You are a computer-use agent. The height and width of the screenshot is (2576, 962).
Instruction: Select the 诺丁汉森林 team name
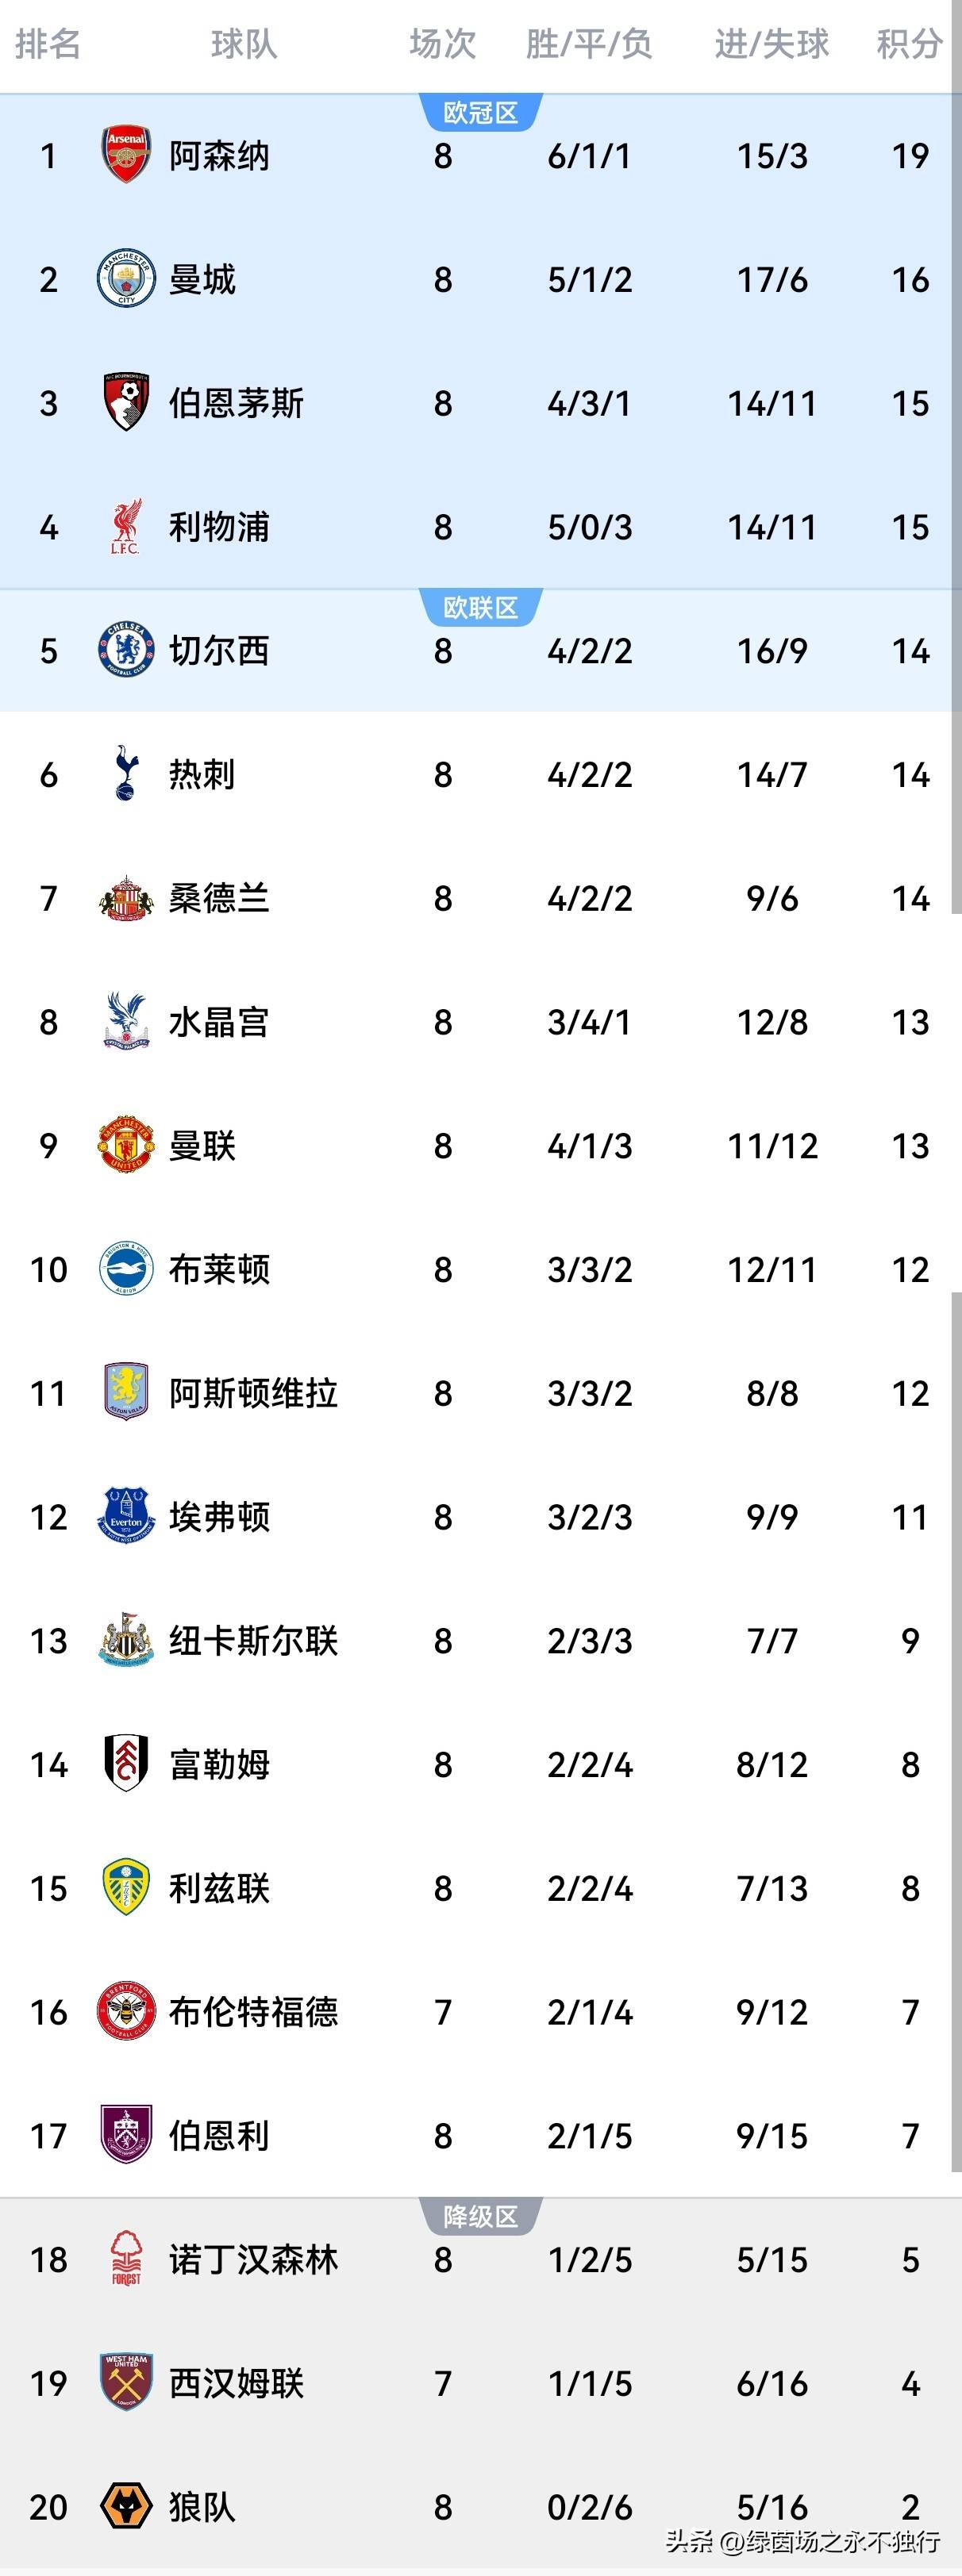point(253,2259)
